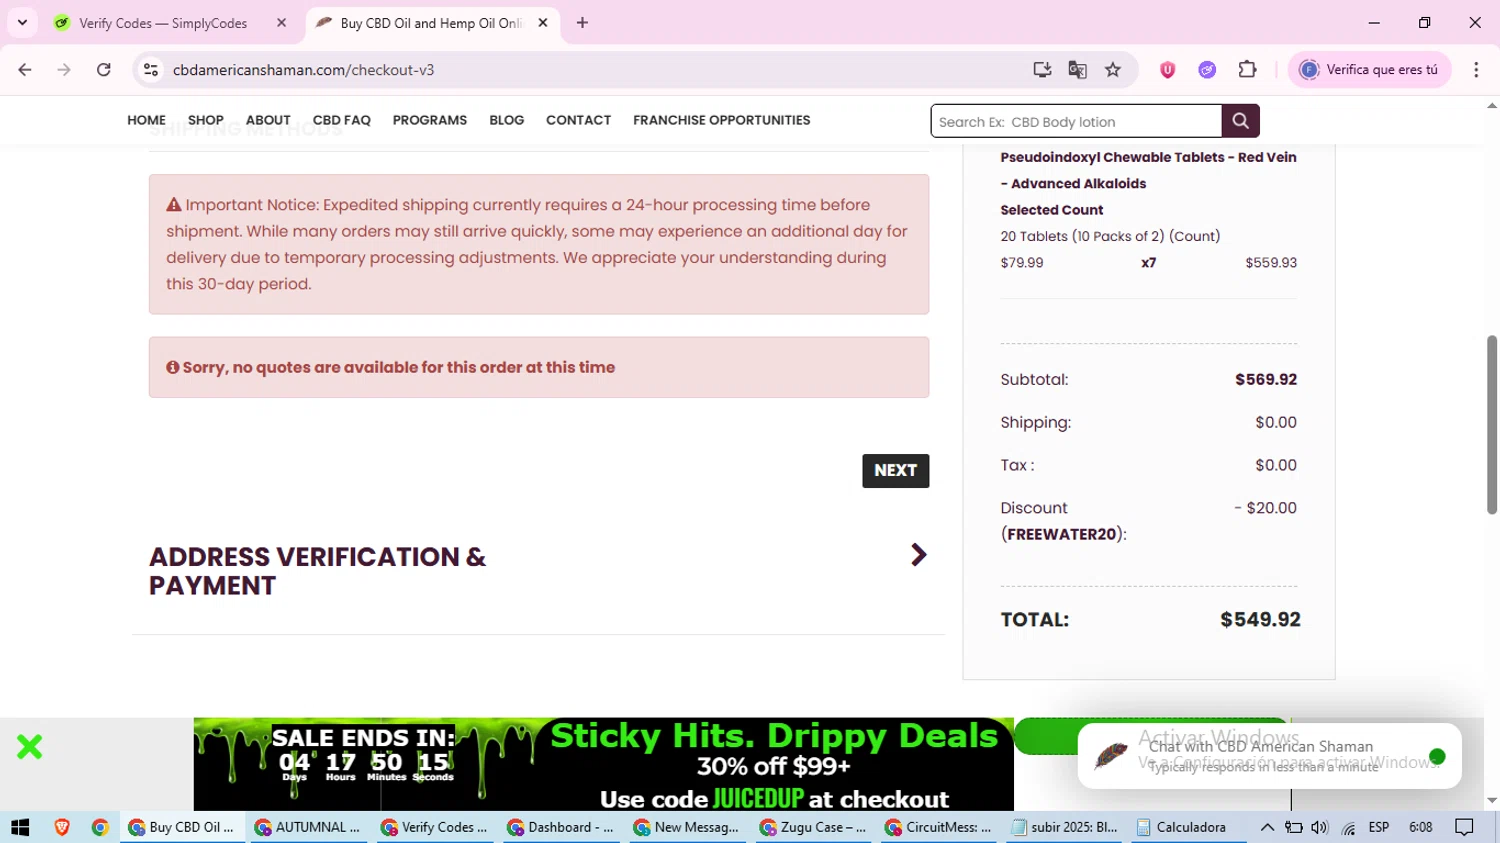The width and height of the screenshot is (1500, 843).
Task: Open the tab search dropdown arrow
Action: tap(22, 22)
